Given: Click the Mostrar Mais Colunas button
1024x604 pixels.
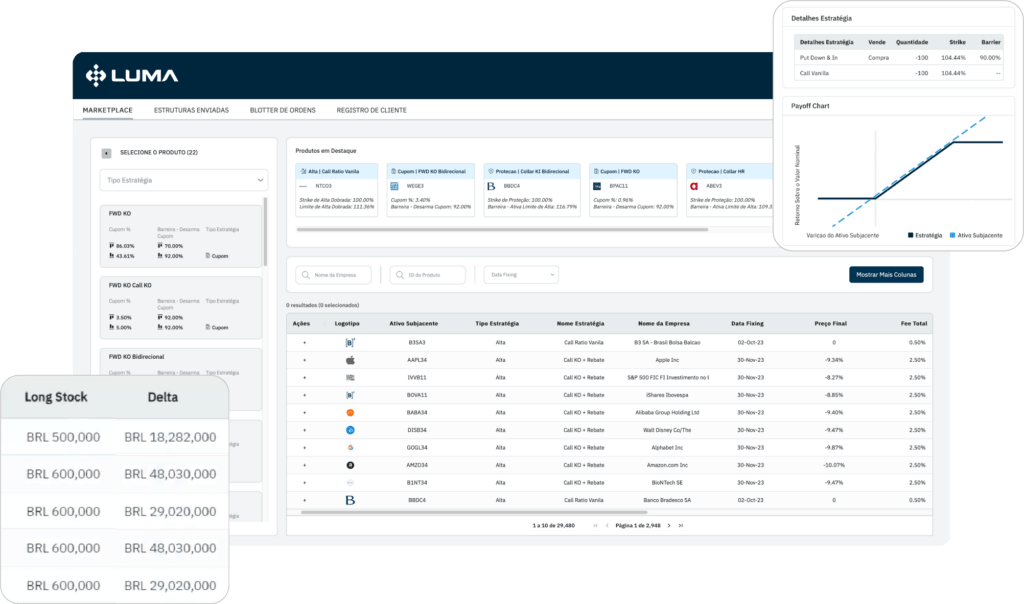Looking at the screenshot, I should pyautogui.click(x=885, y=274).
